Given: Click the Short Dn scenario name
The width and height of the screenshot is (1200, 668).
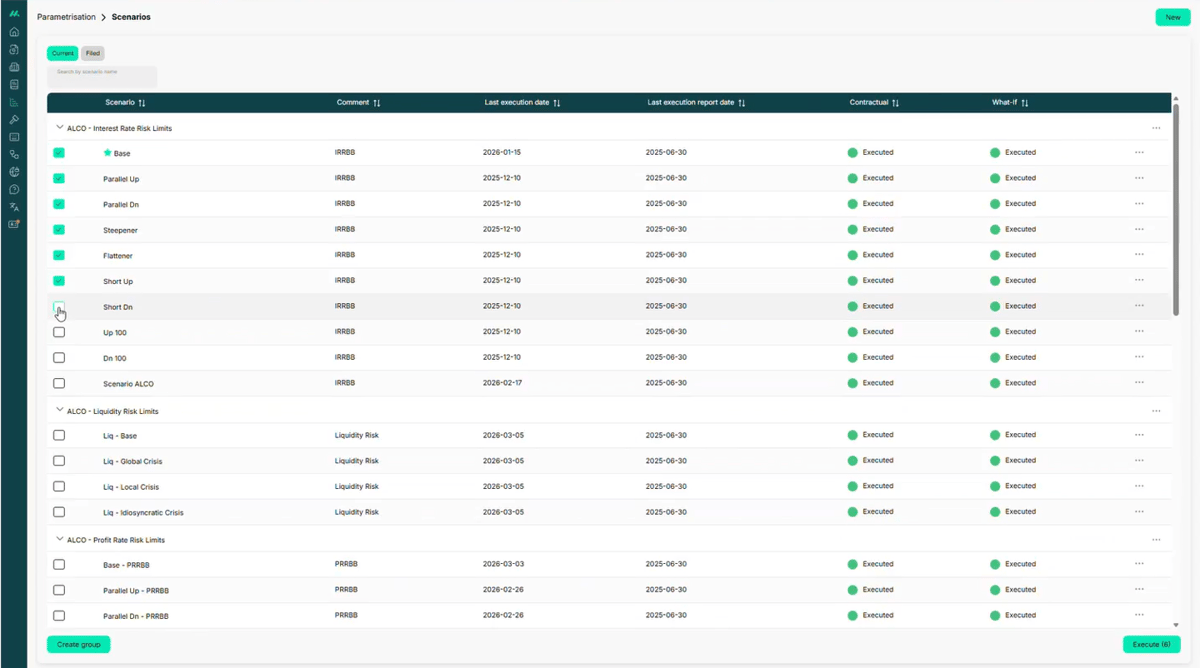Looking at the screenshot, I should (118, 307).
